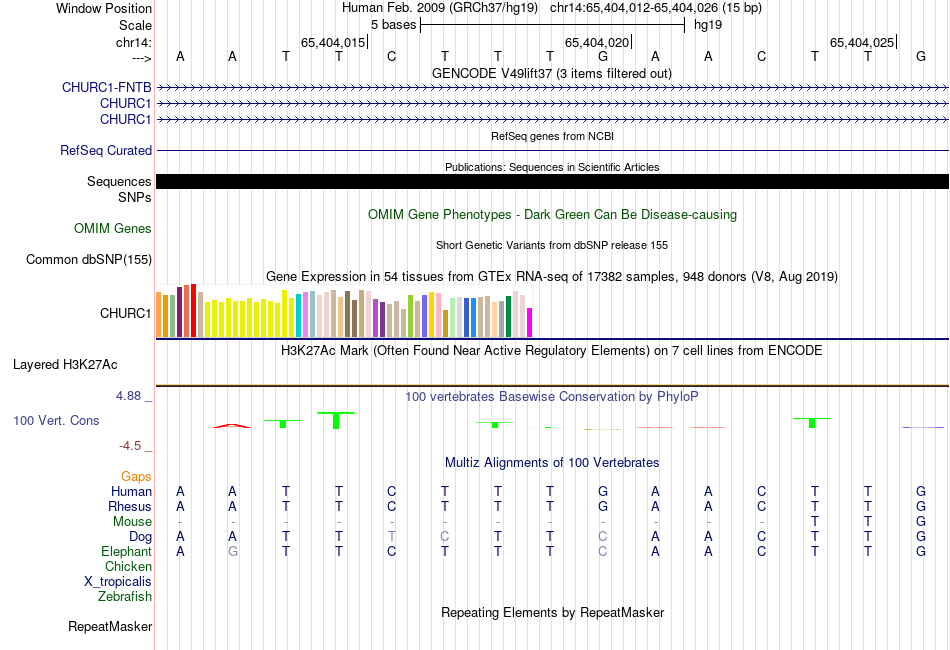
Task: Select the Rhesus species label
Action: (130, 506)
